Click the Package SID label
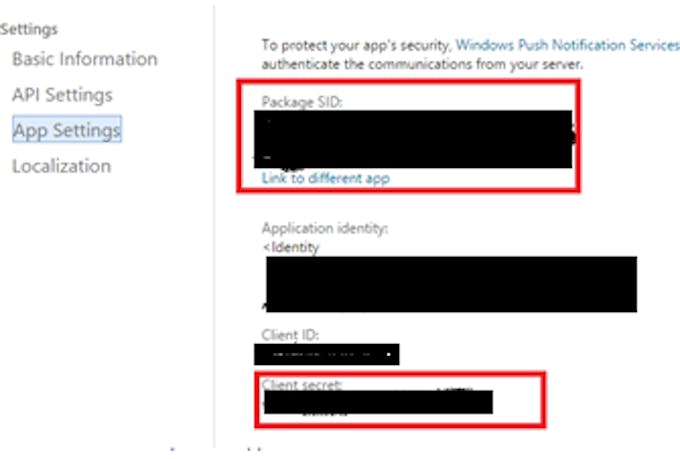680x459 pixels. pos(302,102)
